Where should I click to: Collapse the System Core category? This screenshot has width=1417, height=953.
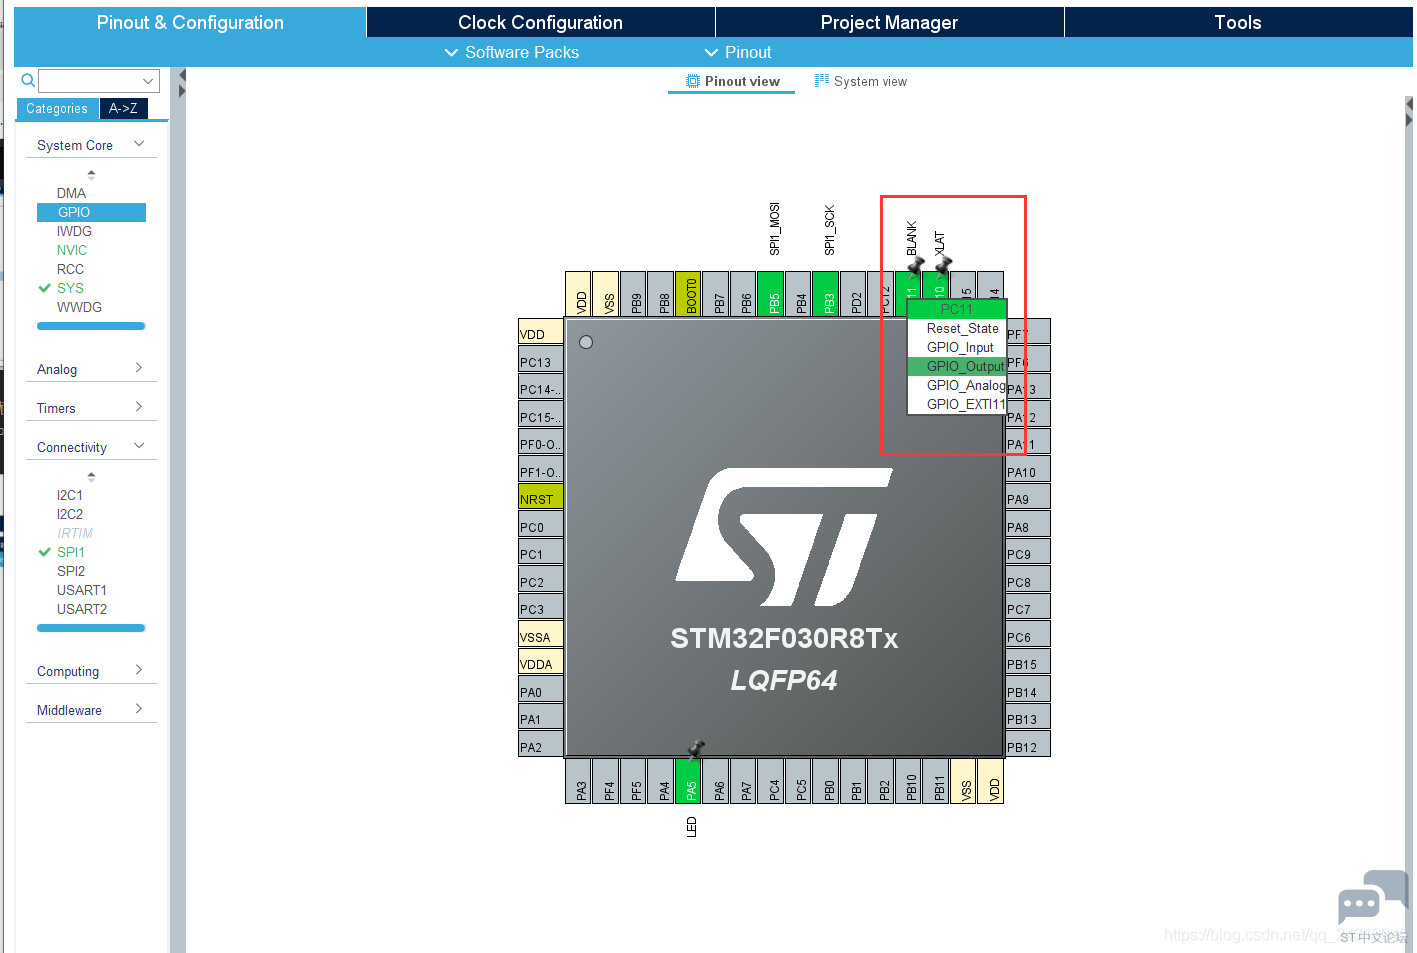[x=139, y=144]
